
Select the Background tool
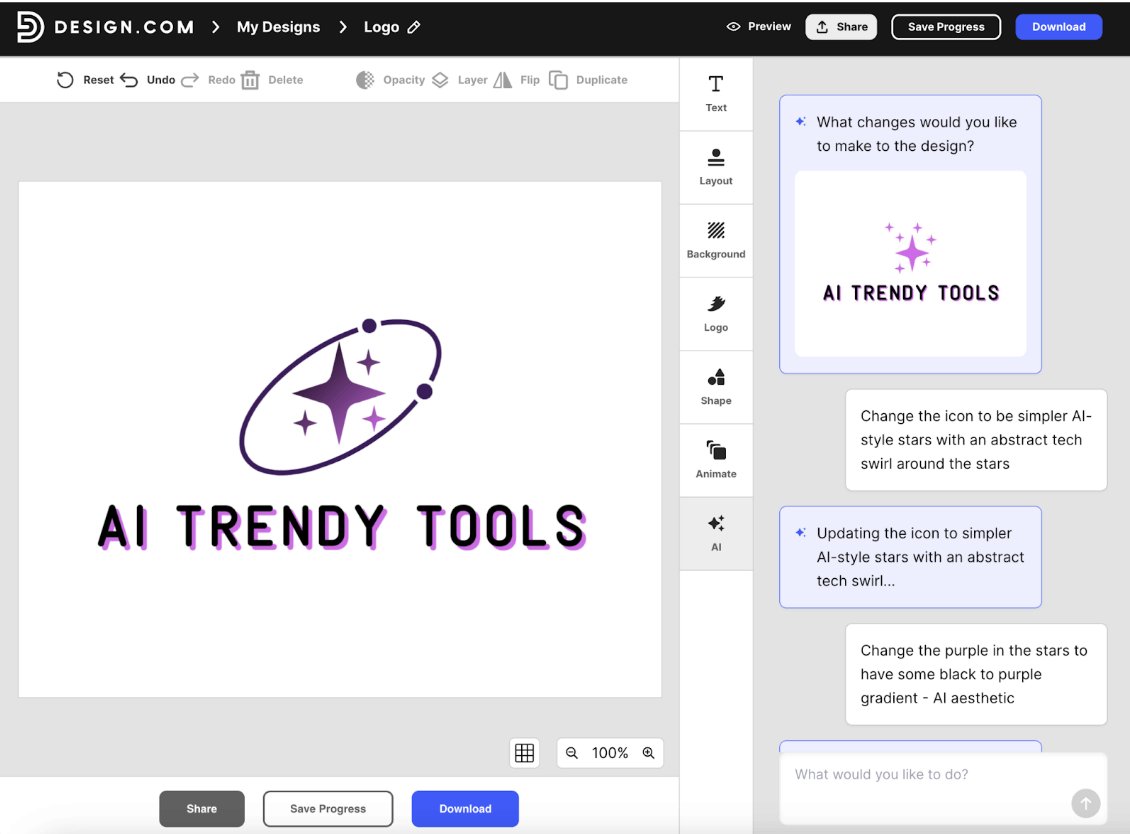(716, 240)
